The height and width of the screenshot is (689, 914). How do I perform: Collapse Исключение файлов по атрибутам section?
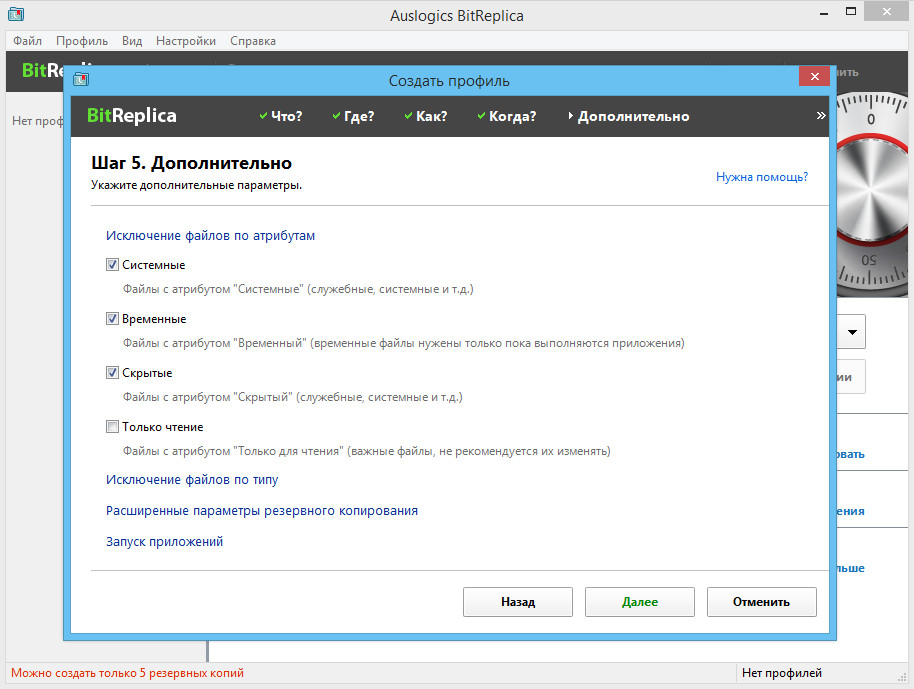point(210,235)
